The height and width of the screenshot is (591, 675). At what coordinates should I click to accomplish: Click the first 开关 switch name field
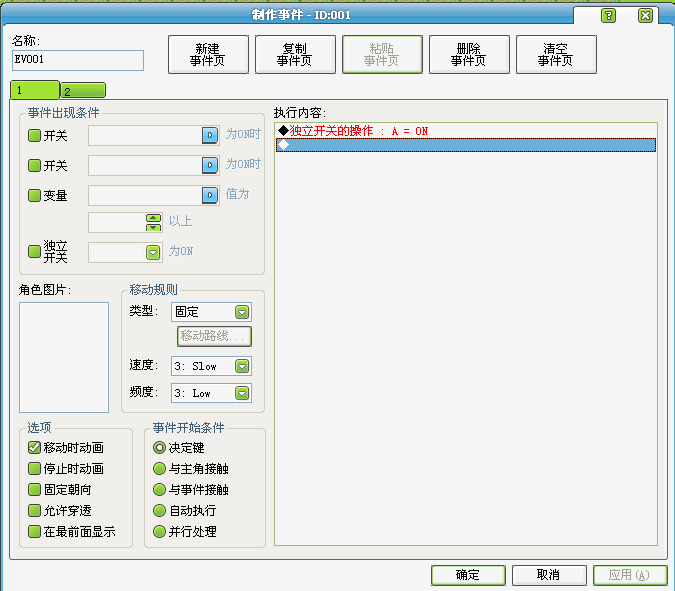pos(145,135)
